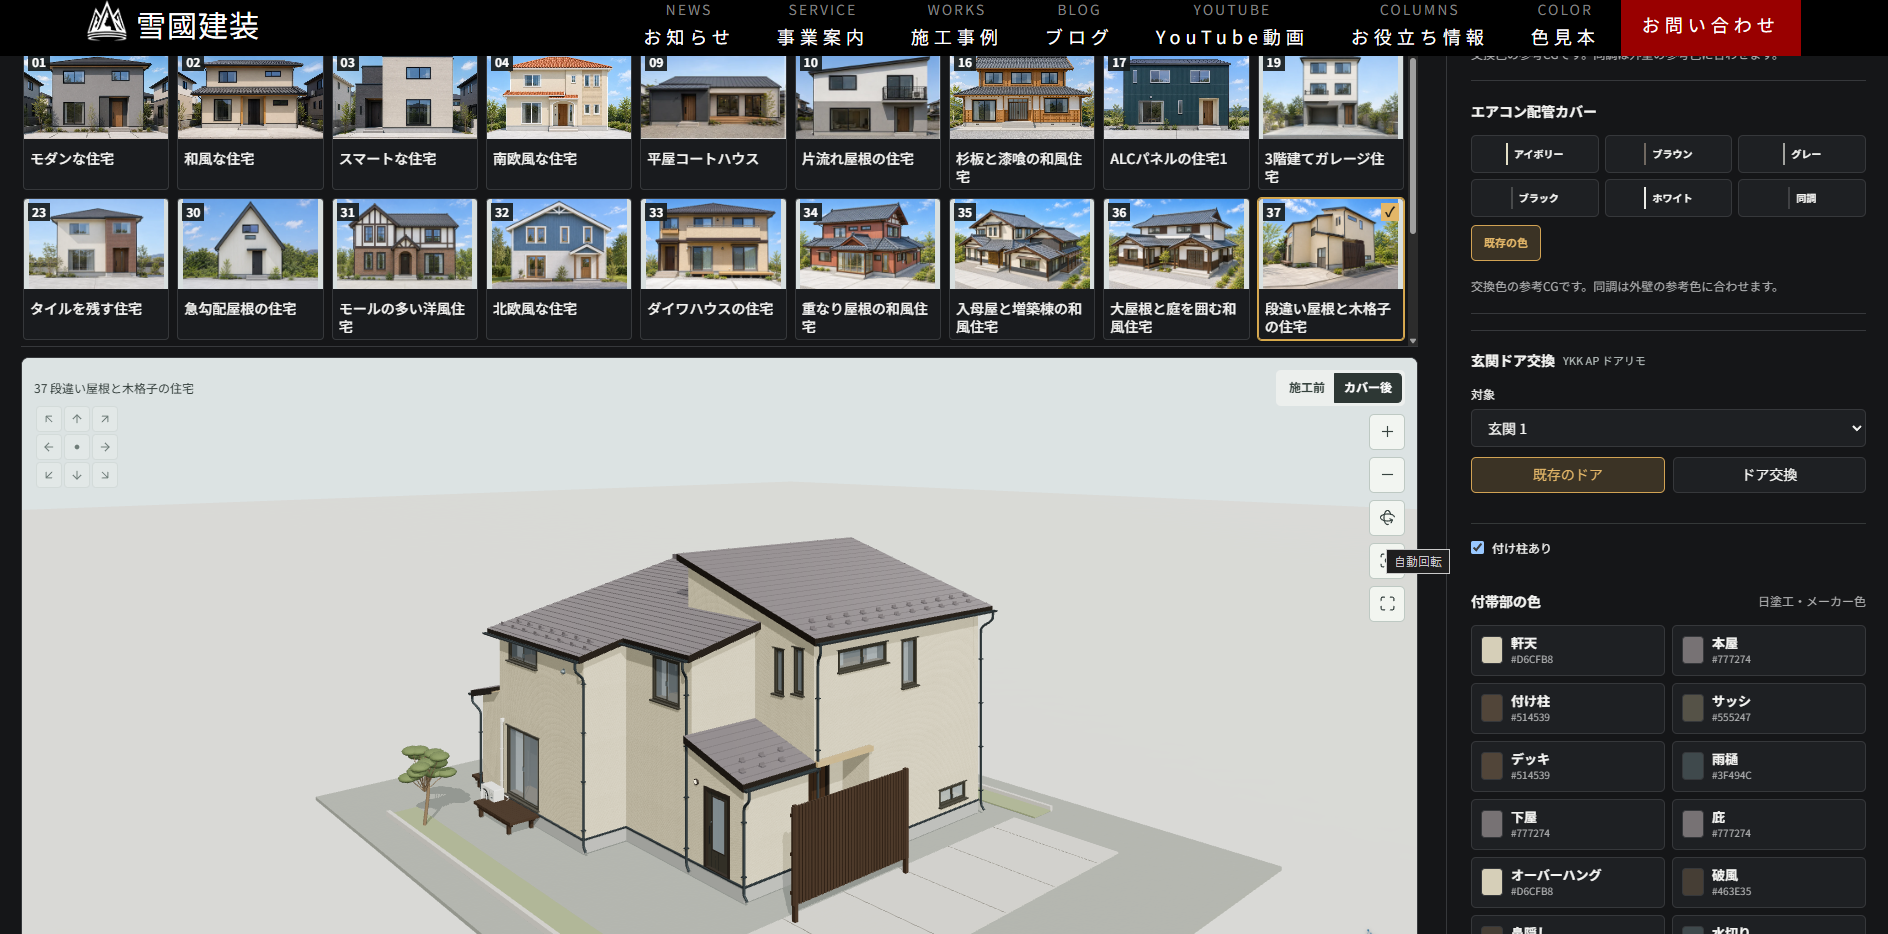Screen dimensions: 1888x934
Task: Click center dot of the view pad
Action: (77, 447)
